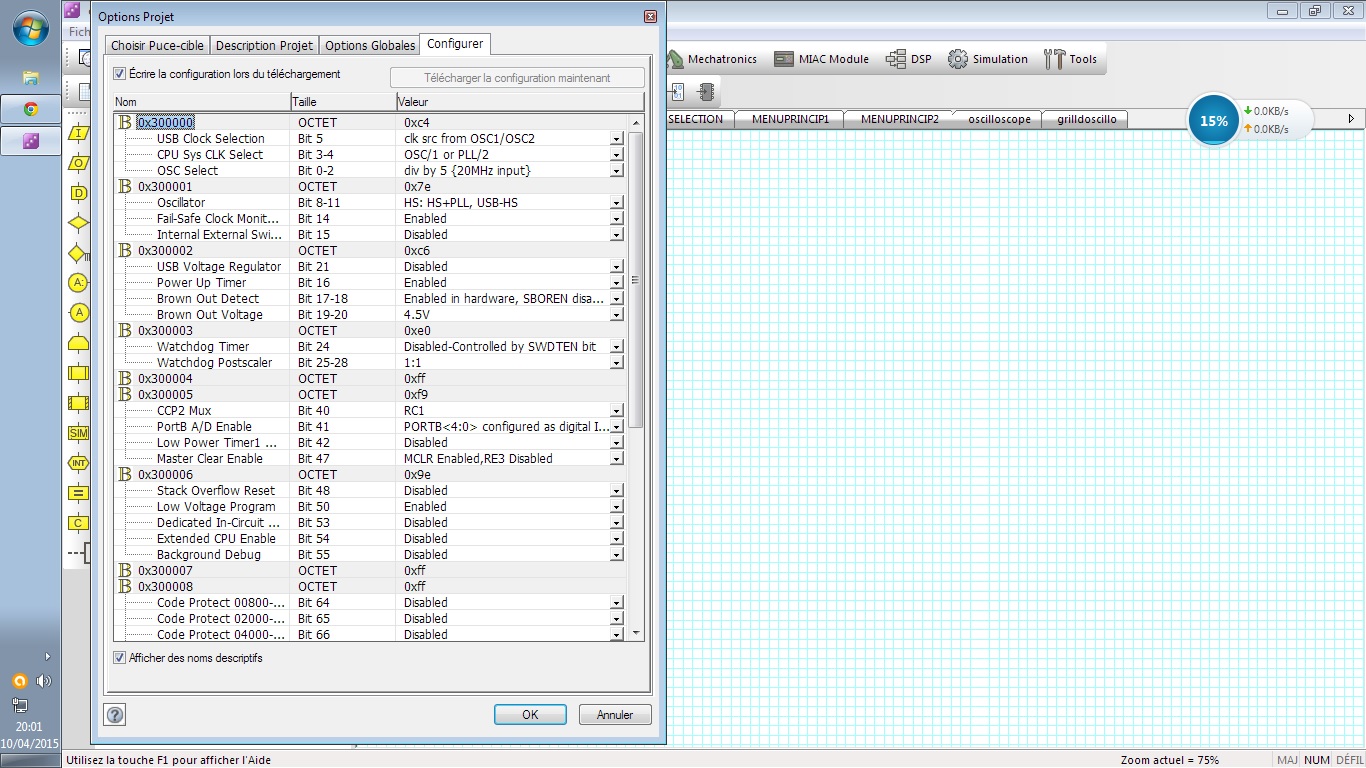1366x768 pixels.
Task: Open the grilldoscillo flowchart tab
Action: point(1086,119)
